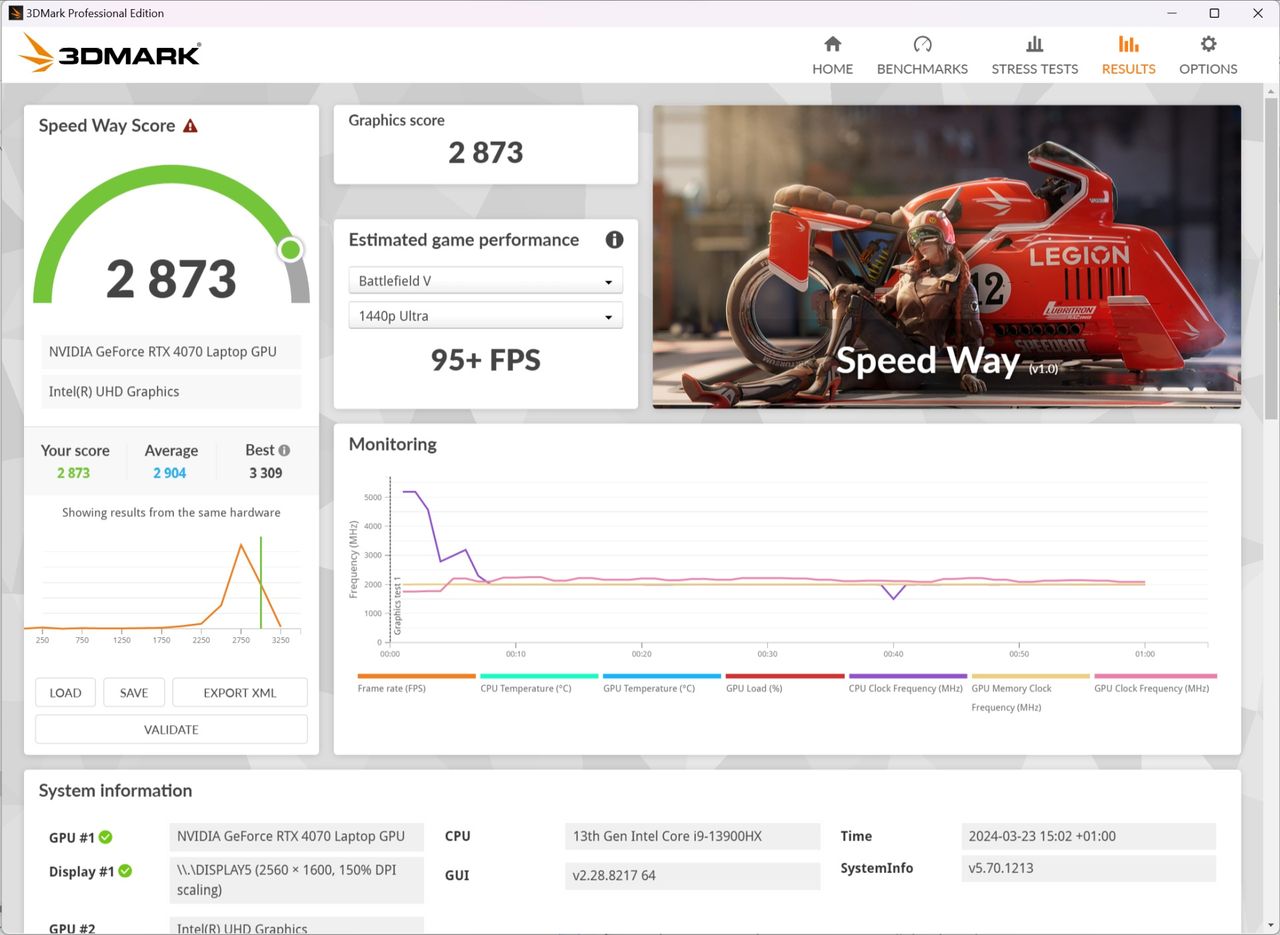Select the RESULTS tab
This screenshot has width=1280, height=935.
pos(1128,56)
